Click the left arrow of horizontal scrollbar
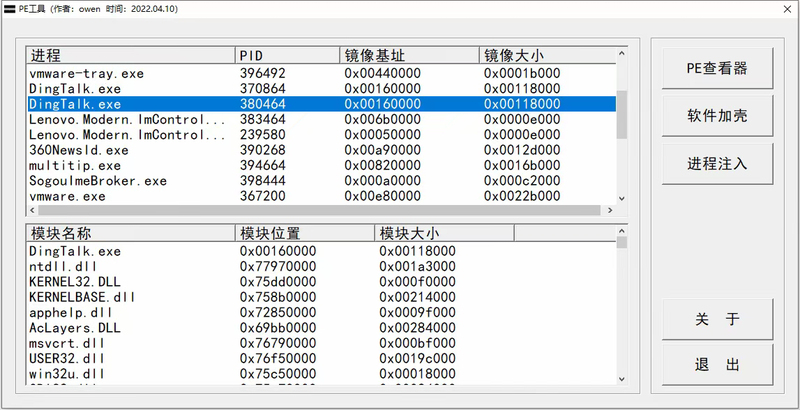Viewport: 800px width, 410px height. coord(33,210)
